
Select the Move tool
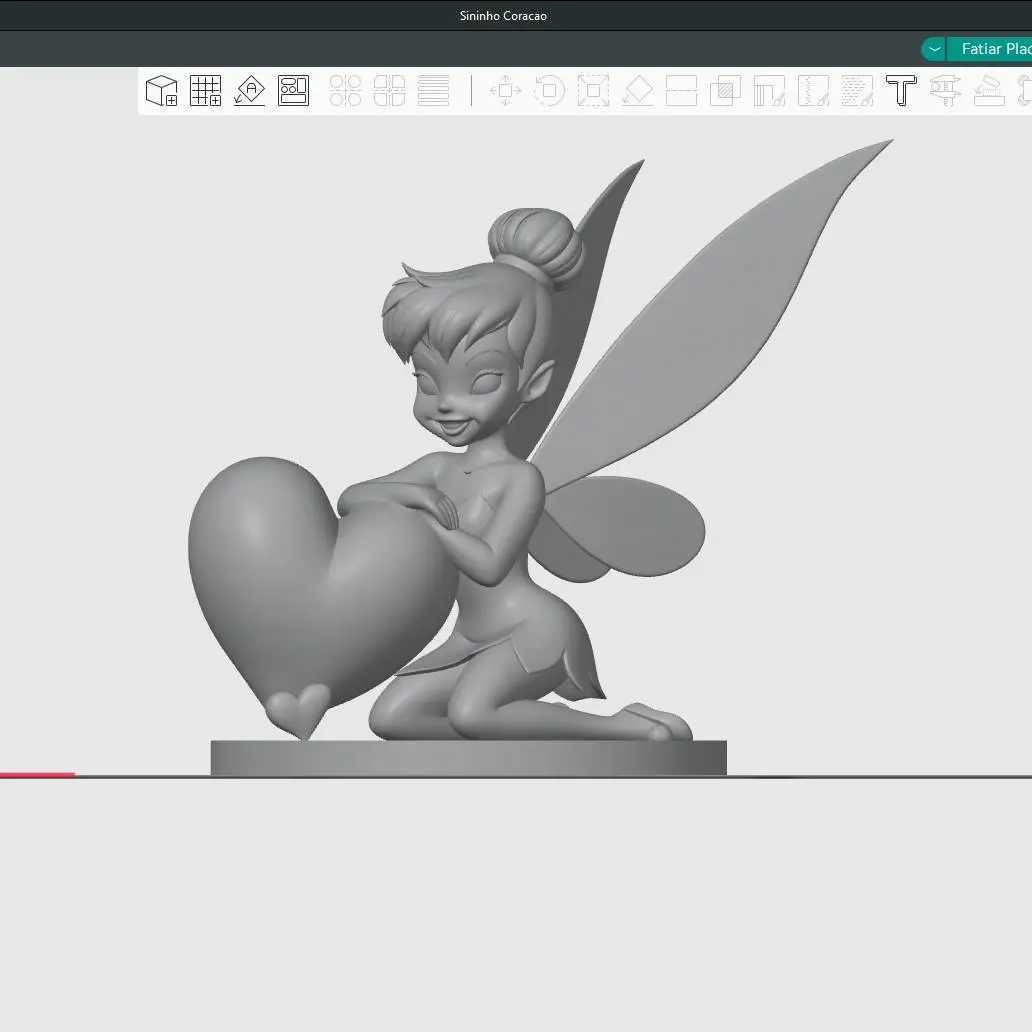[x=505, y=90]
